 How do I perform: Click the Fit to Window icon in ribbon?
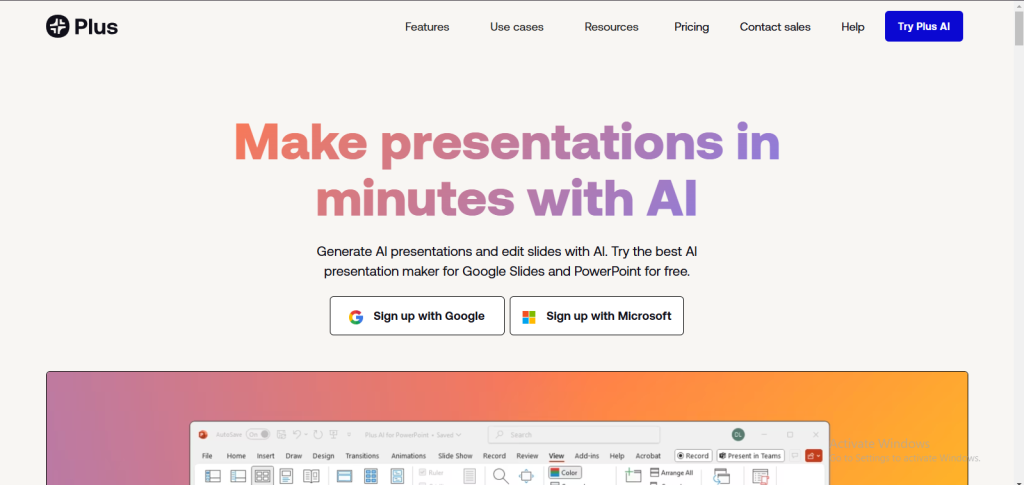(x=526, y=477)
